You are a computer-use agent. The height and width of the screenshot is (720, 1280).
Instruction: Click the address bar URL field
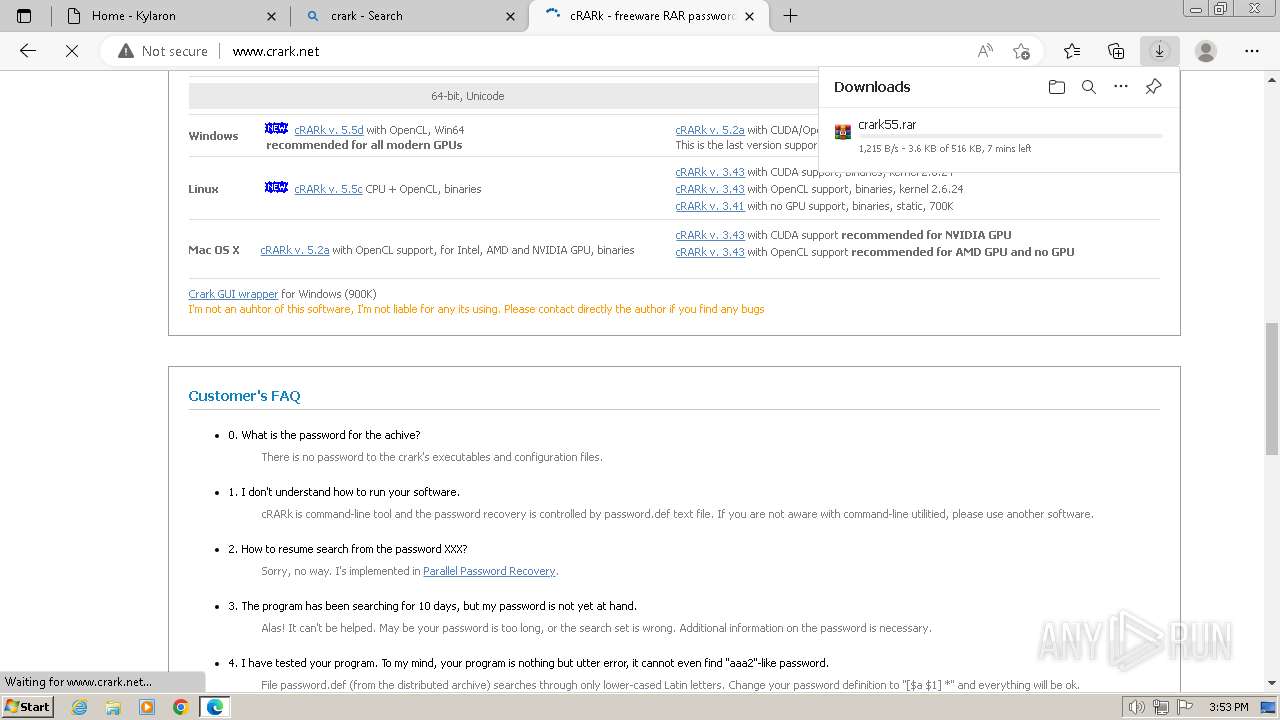point(600,51)
